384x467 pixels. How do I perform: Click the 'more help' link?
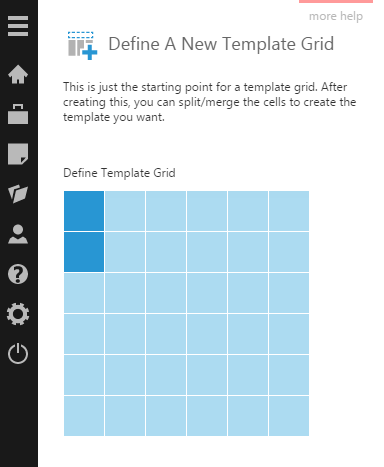click(x=336, y=16)
